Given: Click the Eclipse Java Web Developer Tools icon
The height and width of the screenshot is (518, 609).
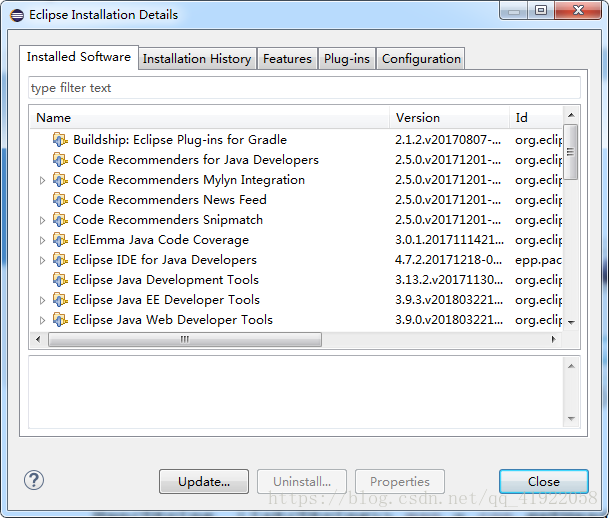Looking at the screenshot, I should coord(60,320).
